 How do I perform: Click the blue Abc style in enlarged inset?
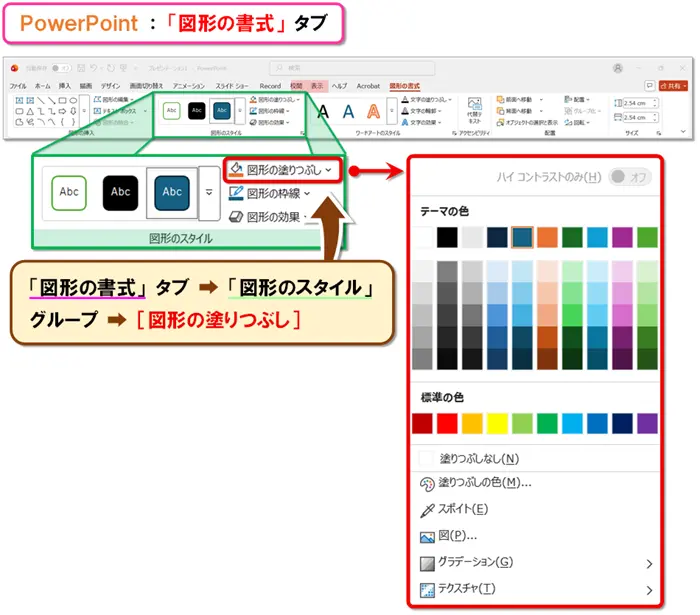(x=172, y=193)
